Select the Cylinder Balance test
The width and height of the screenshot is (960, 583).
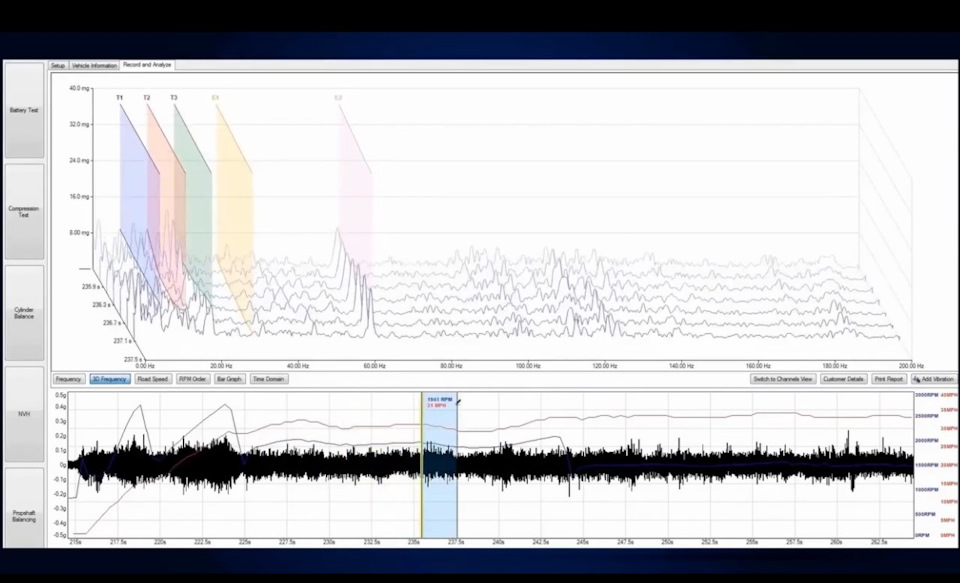24,313
